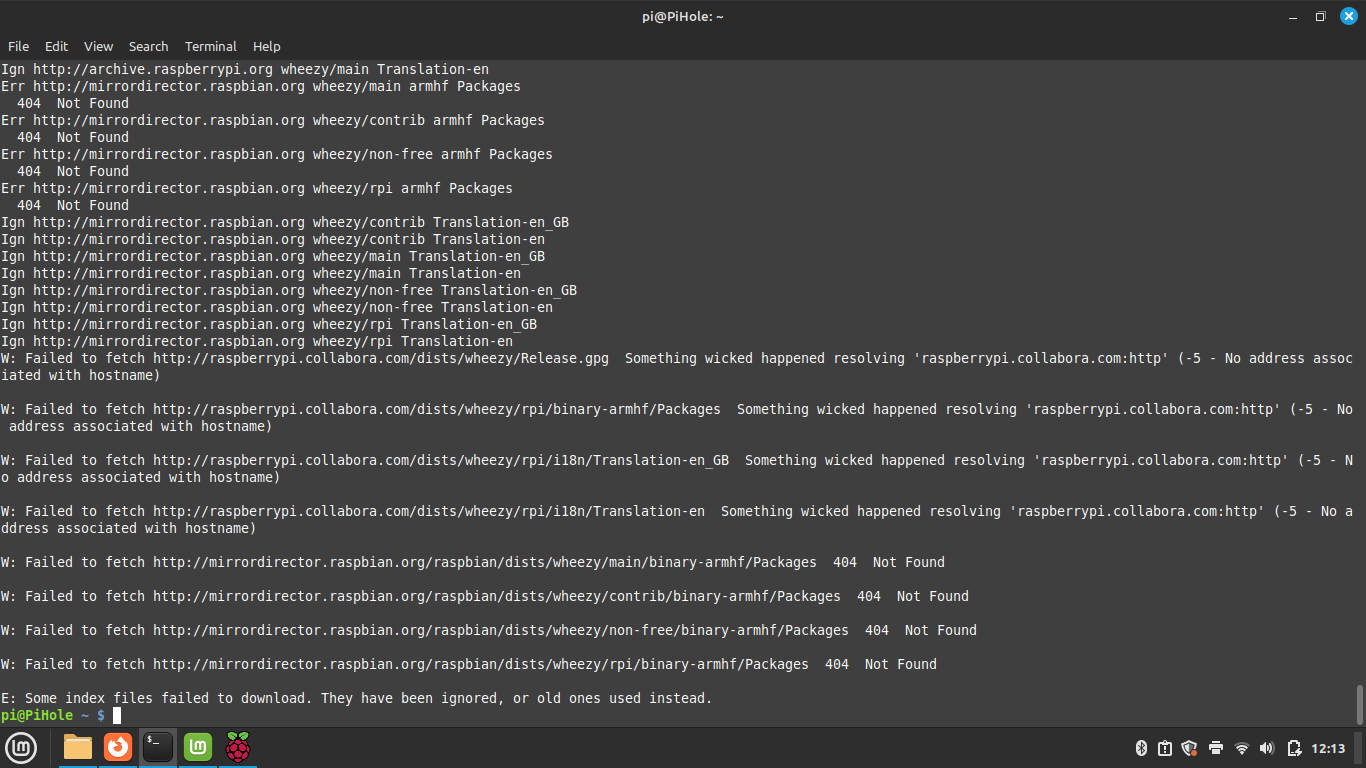The width and height of the screenshot is (1366, 768).
Task: Click the terminal cursor at prompt
Action: (x=116, y=715)
